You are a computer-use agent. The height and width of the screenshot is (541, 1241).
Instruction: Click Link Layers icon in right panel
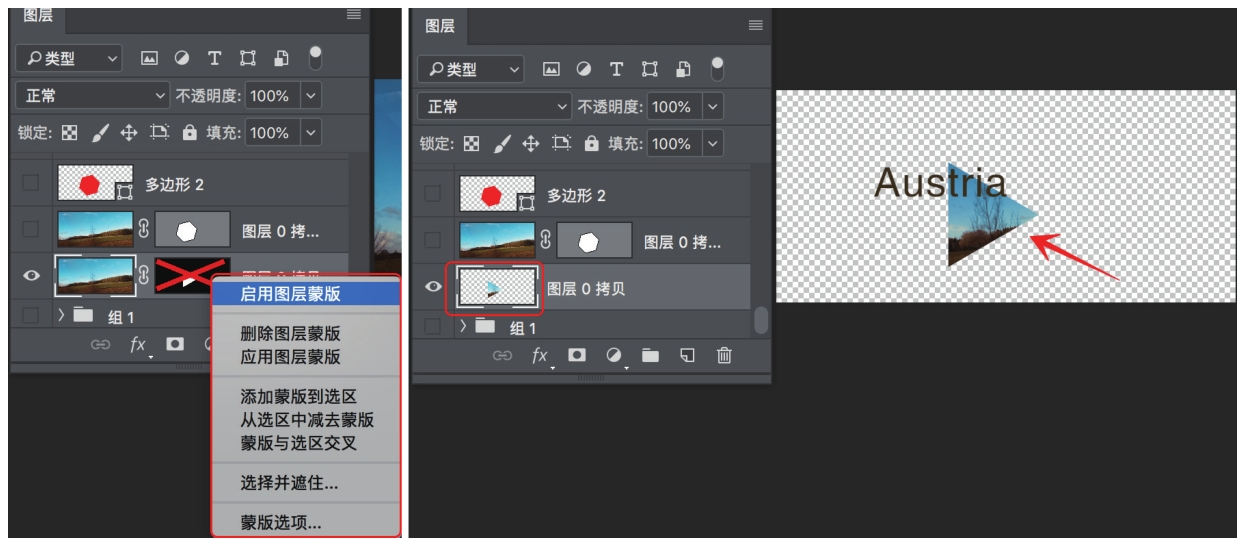click(x=501, y=356)
